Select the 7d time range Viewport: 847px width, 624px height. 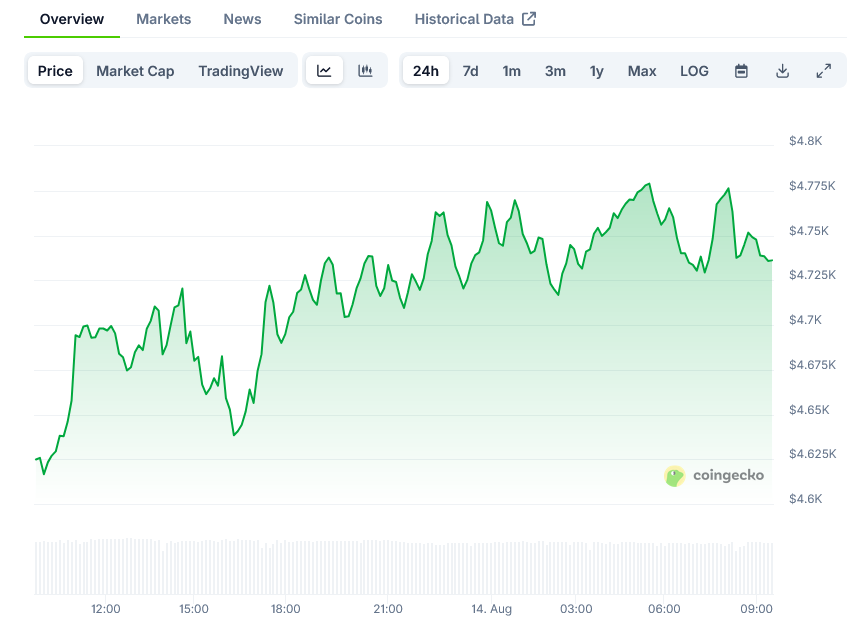pyautogui.click(x=470, y=71)
